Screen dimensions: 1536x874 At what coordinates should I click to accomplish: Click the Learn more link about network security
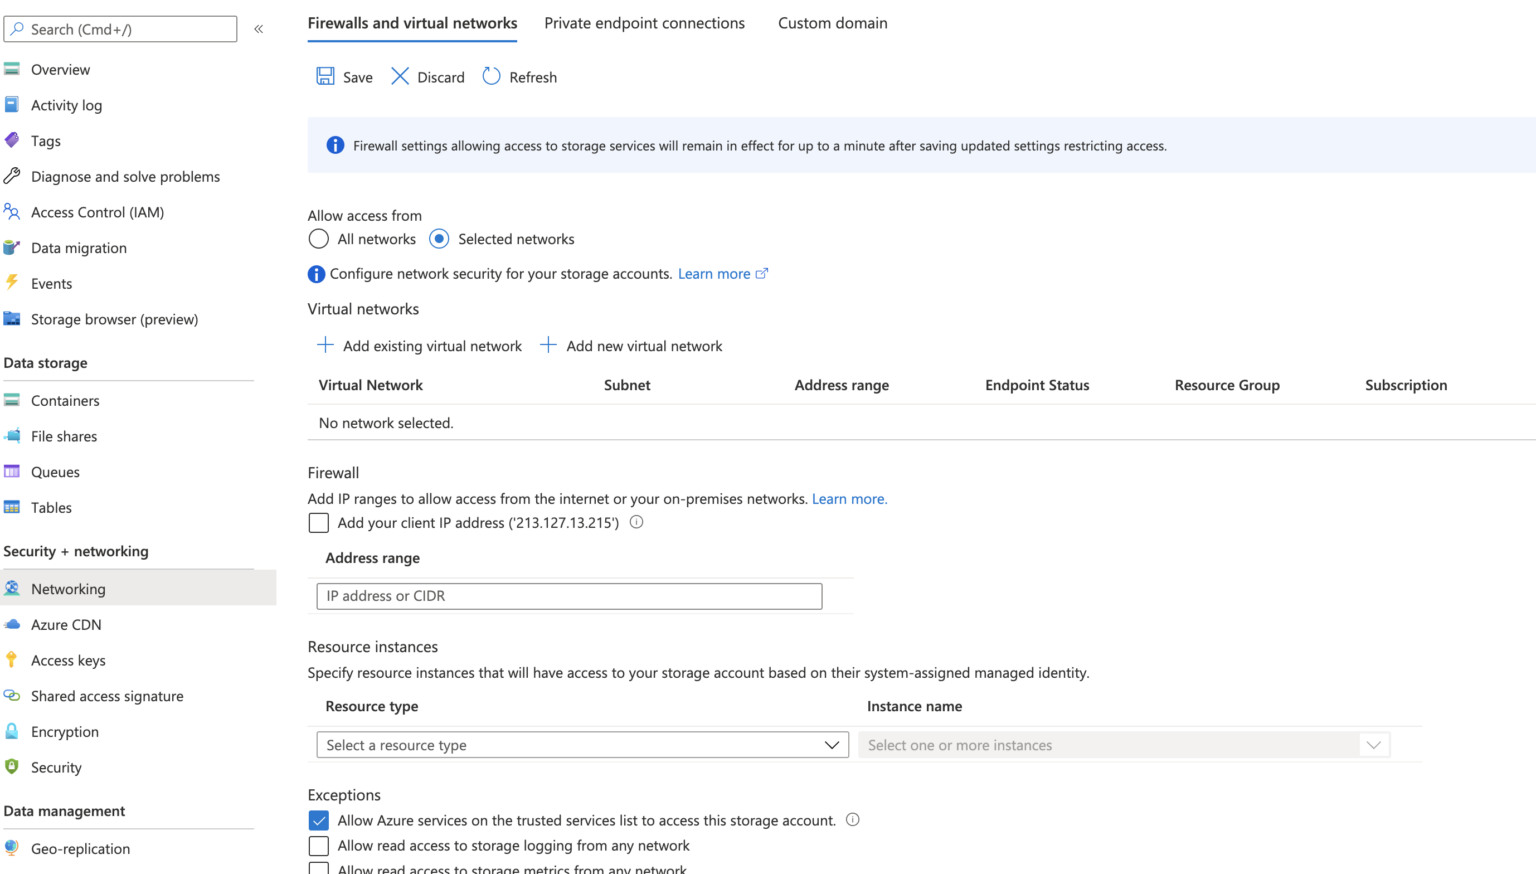714,273
